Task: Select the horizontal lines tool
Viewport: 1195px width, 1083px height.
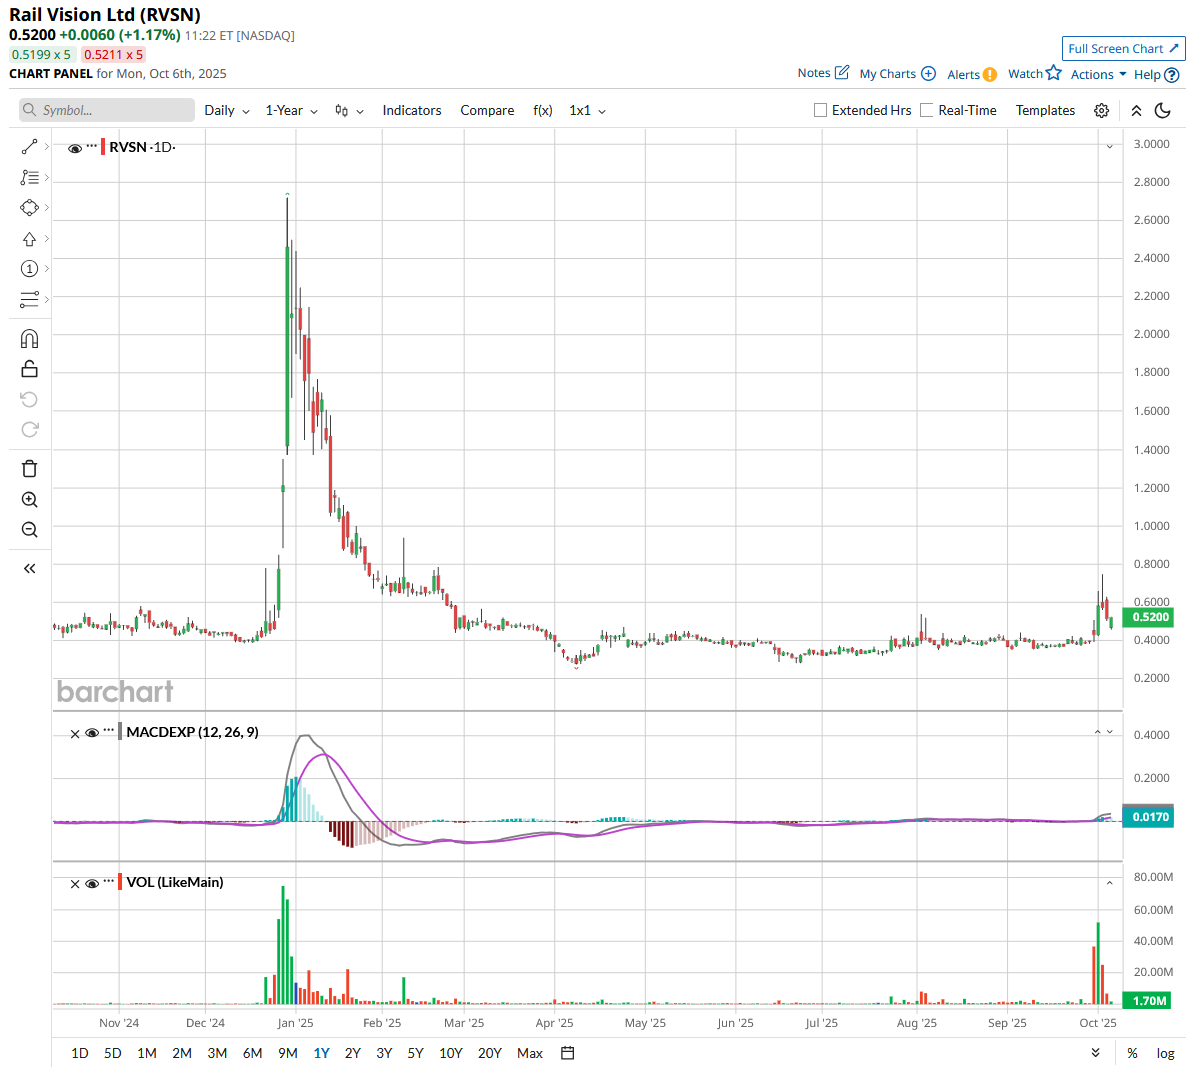Action: (x=30, y=300)
